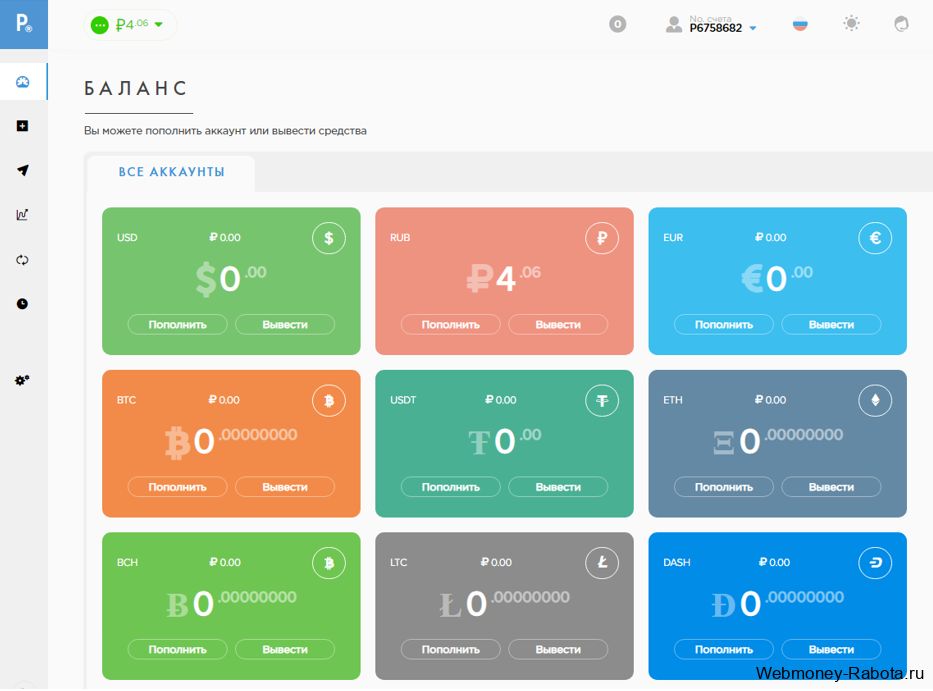Screen dimensions: 933x691
Task: Select the chart statistics sidebar icon
Action: point(22,214)
